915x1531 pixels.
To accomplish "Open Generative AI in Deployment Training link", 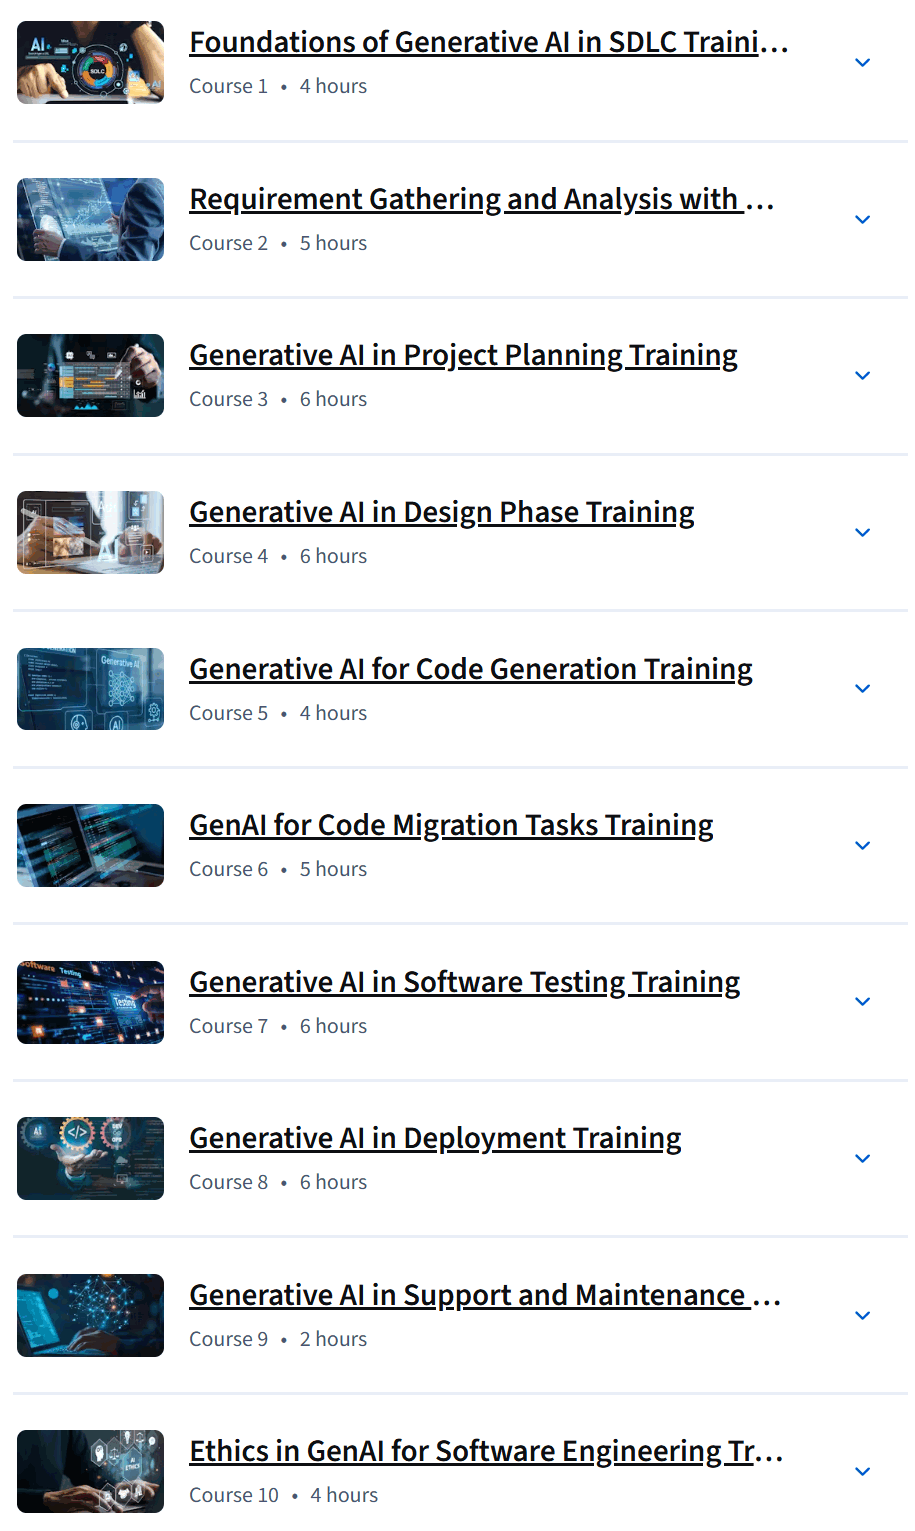I will click(x=436, y=1139).
